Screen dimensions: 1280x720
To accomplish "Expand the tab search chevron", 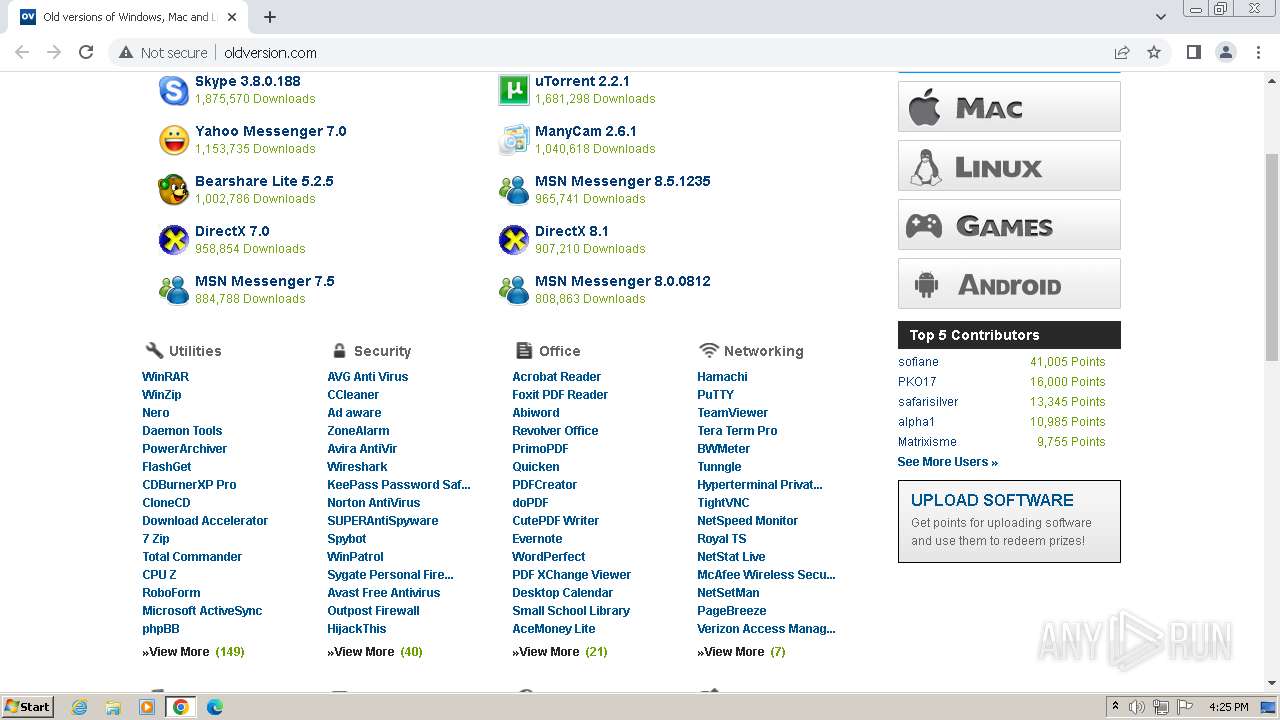I will 1161,17.
